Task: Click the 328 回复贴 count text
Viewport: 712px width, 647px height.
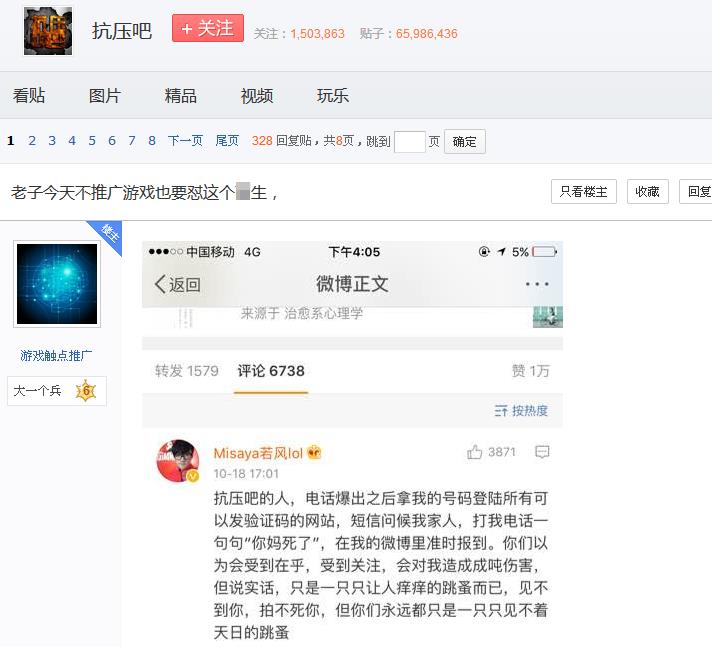Action: 282,141
